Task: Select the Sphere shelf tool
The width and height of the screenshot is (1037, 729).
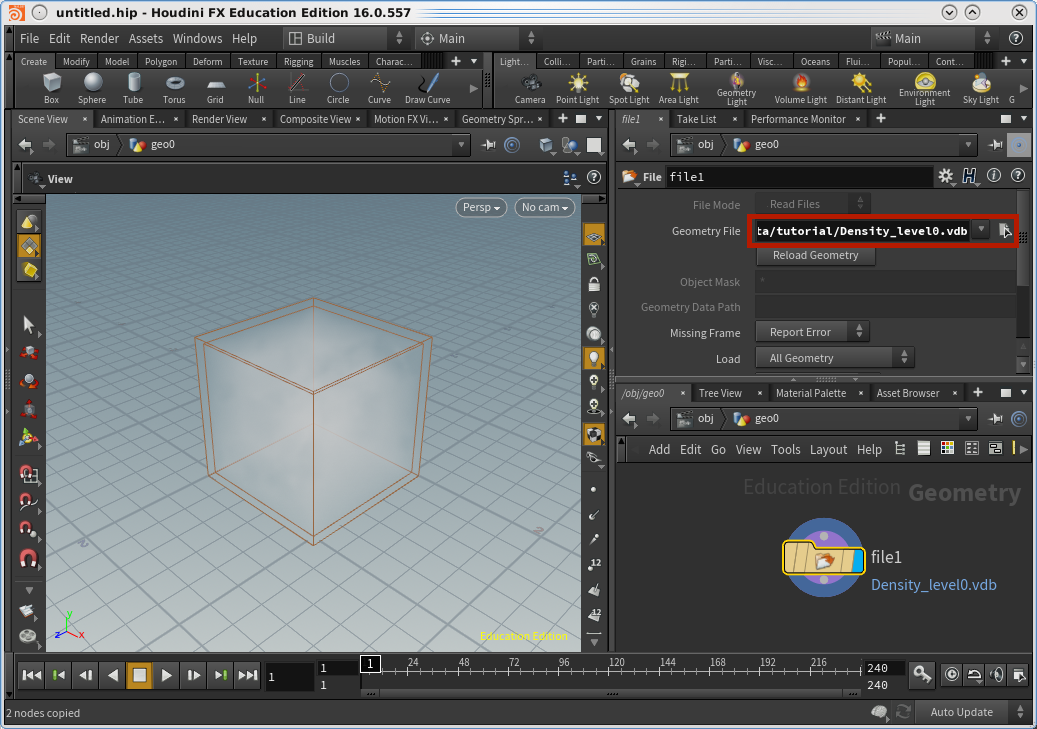Action: (92, 88)
